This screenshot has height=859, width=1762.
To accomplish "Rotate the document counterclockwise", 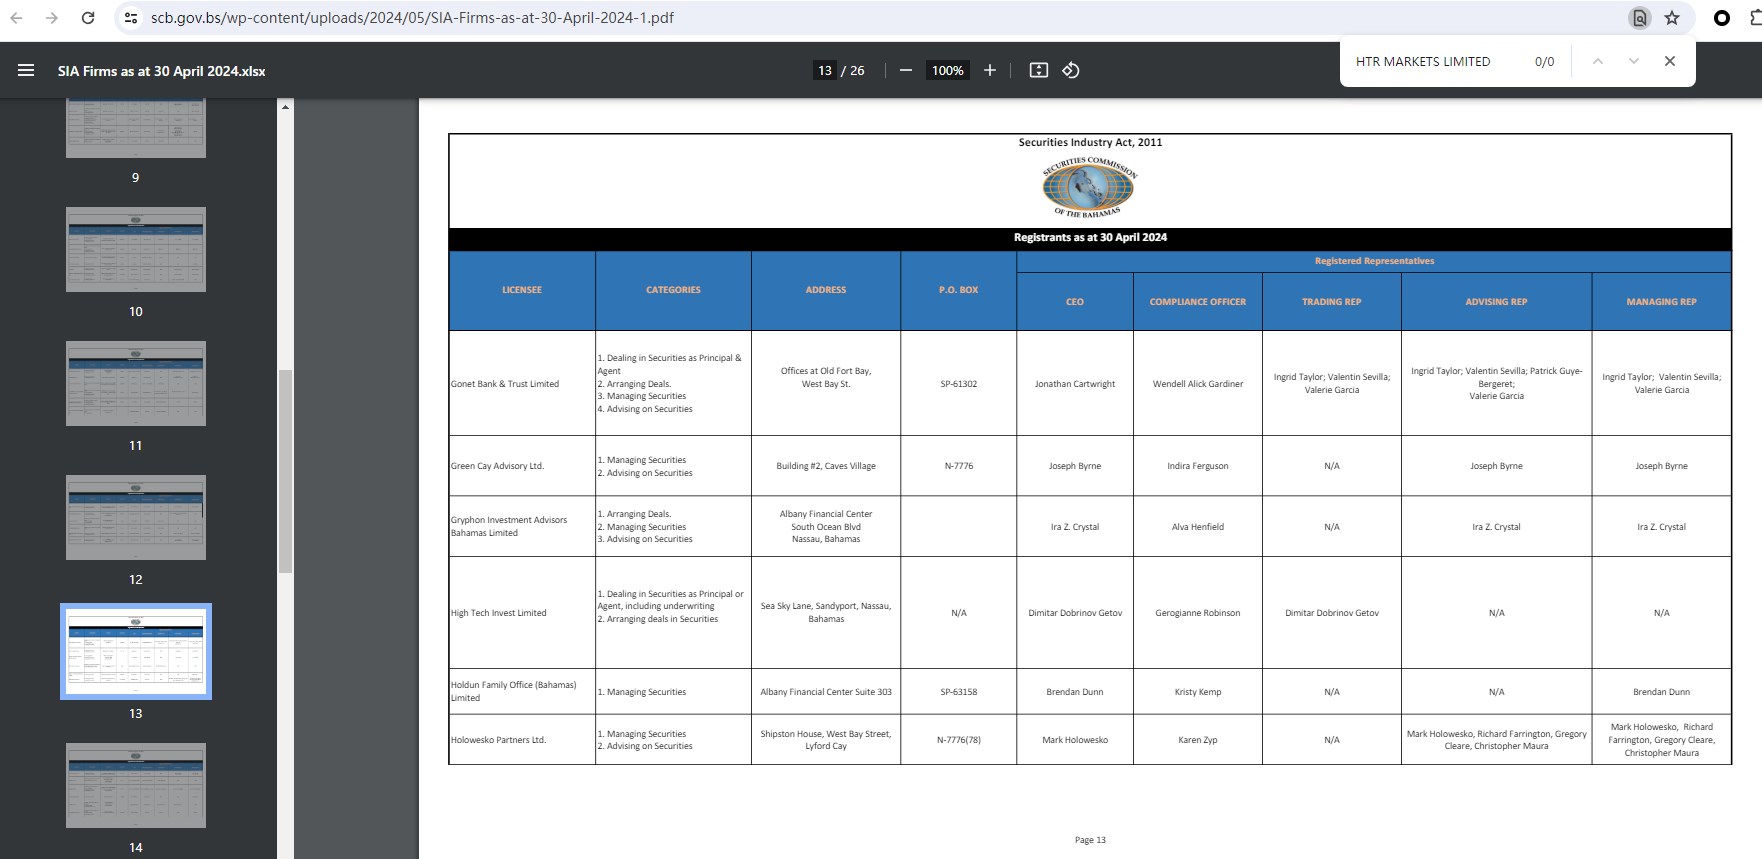I will tap(1071, 70).
